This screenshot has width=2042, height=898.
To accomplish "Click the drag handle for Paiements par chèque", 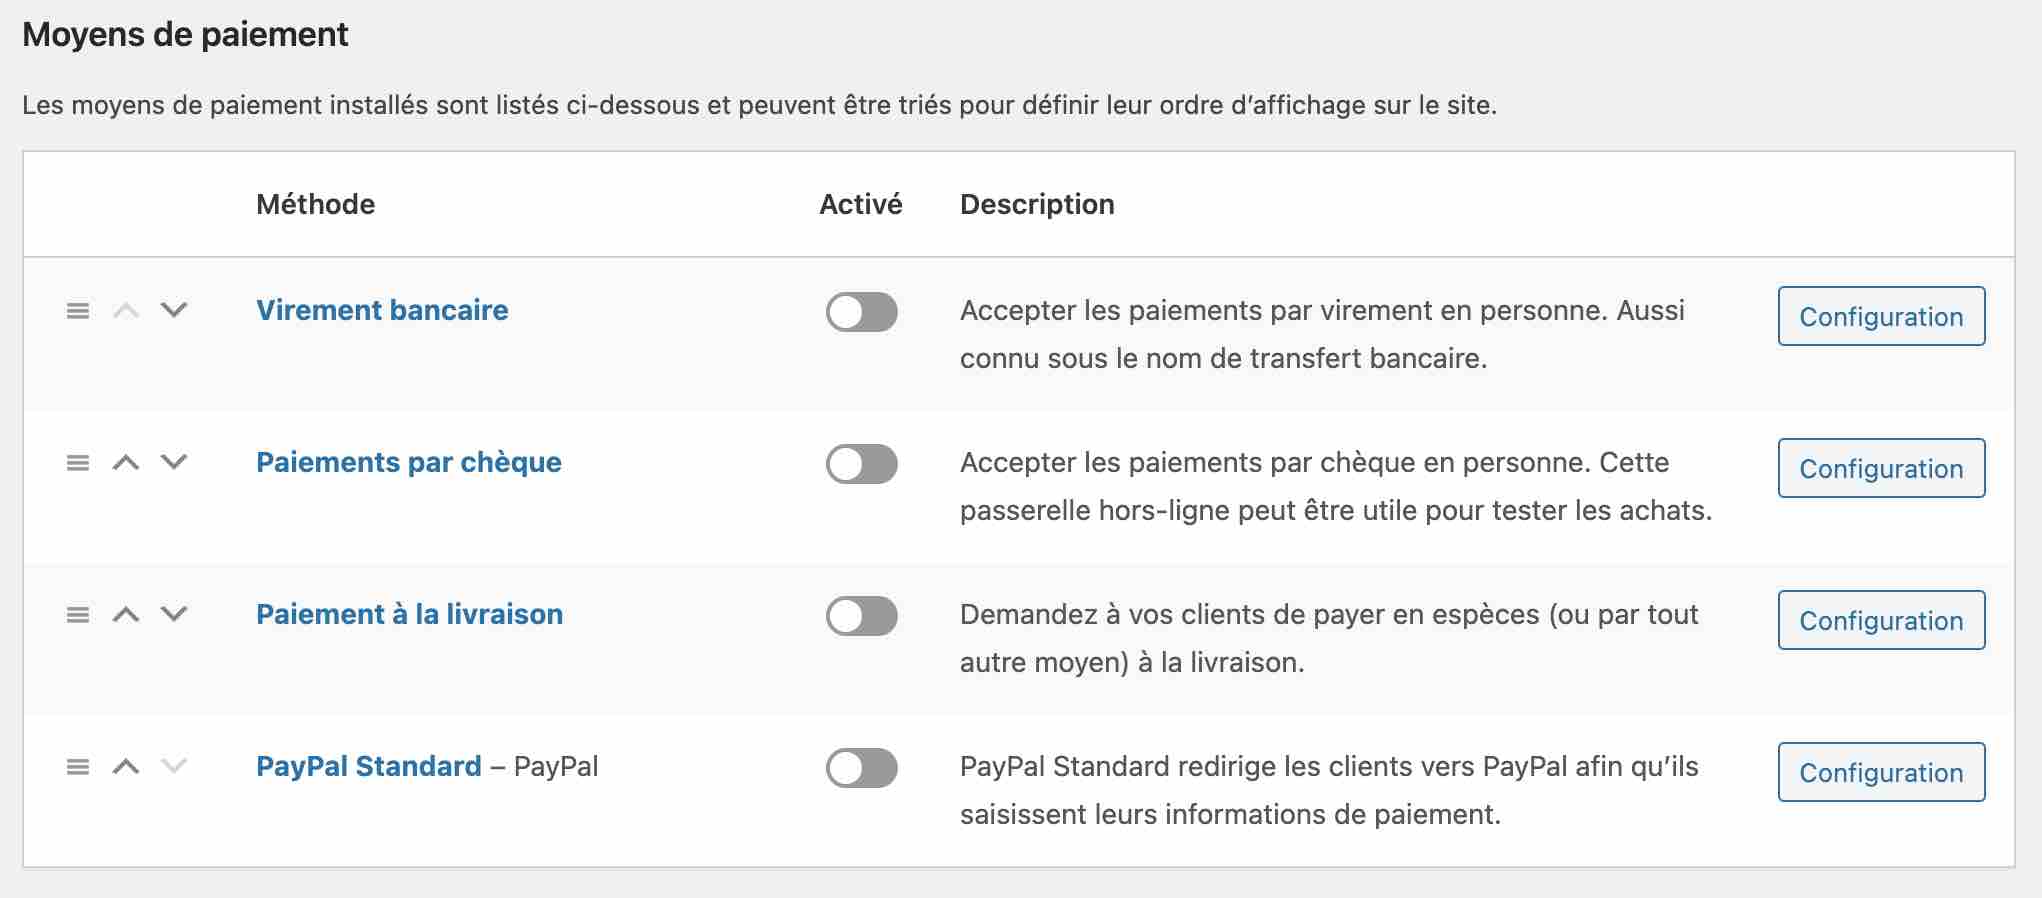I will click(x=78, y=463).
